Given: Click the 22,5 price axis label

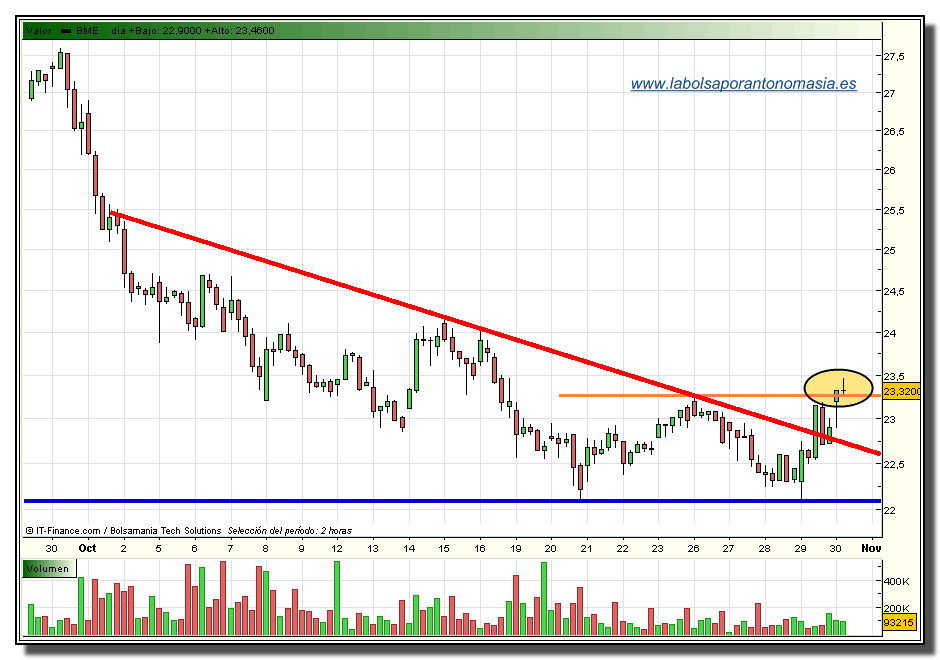Looking at the screenshot, I should (x=894, y=465).
